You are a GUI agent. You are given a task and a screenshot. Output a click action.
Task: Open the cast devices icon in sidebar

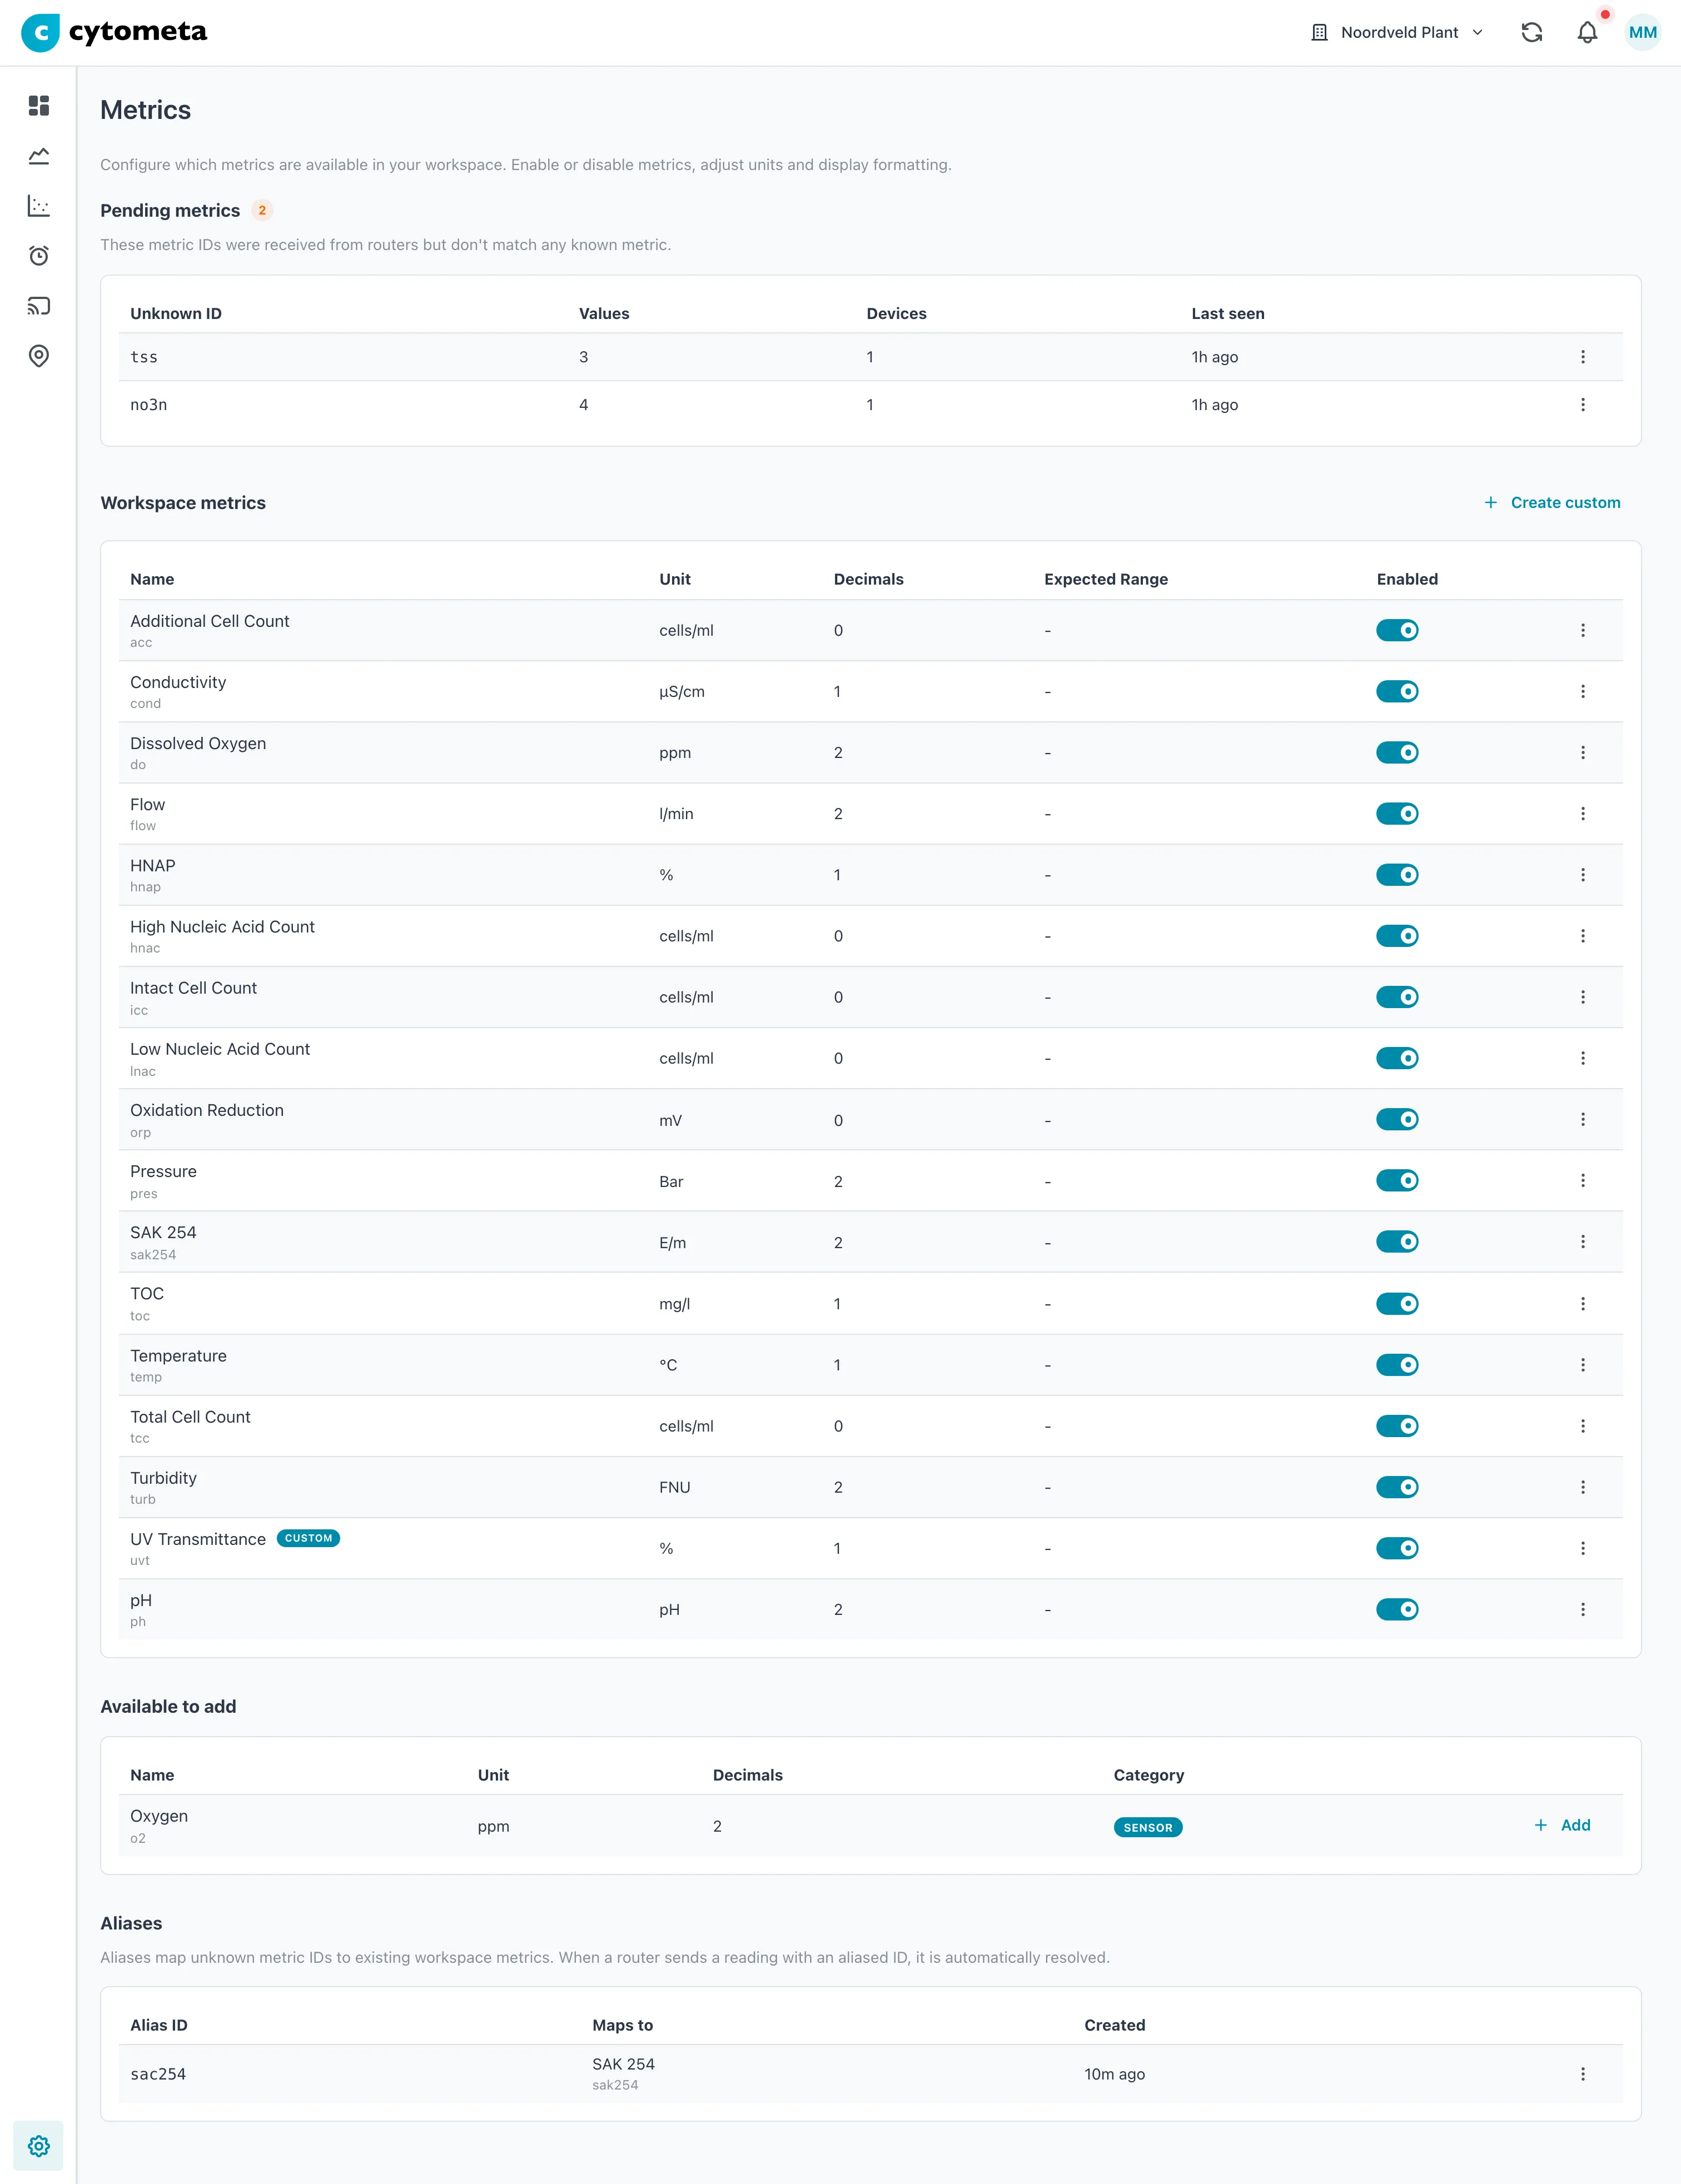click(39, 305)
